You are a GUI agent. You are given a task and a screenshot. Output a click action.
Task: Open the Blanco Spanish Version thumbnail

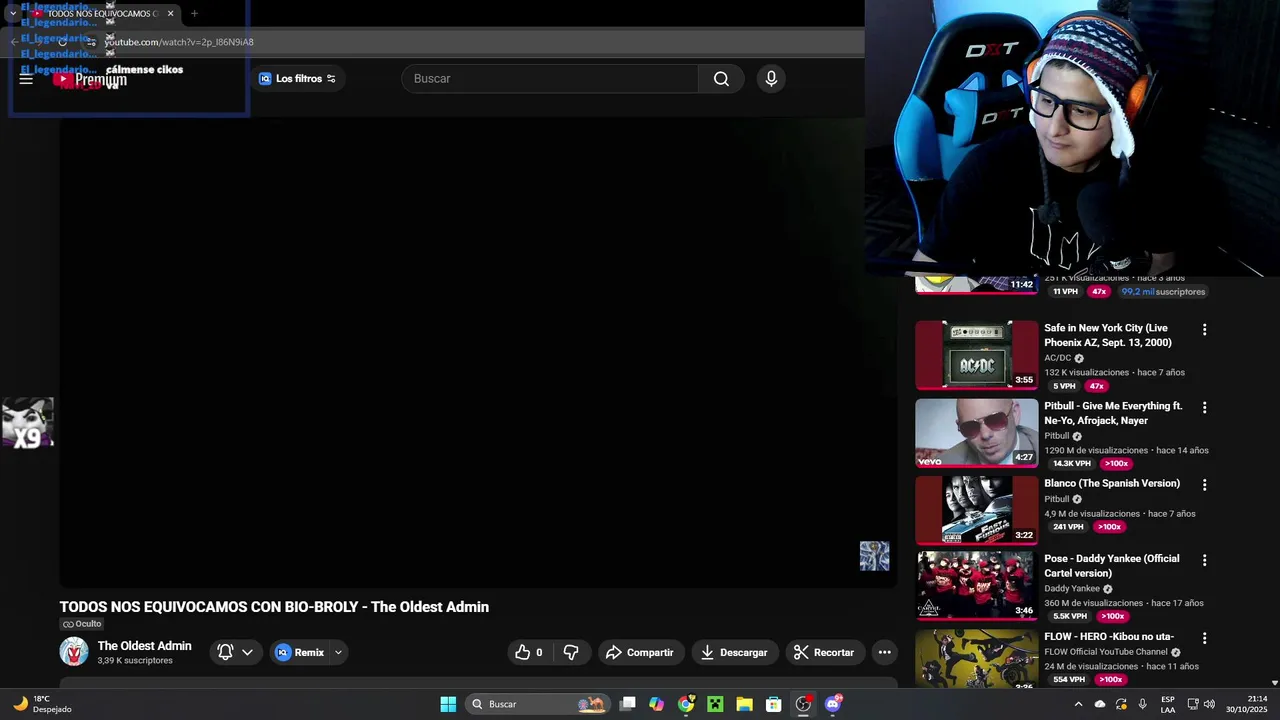pyautogui.click(x=977, y=510)
